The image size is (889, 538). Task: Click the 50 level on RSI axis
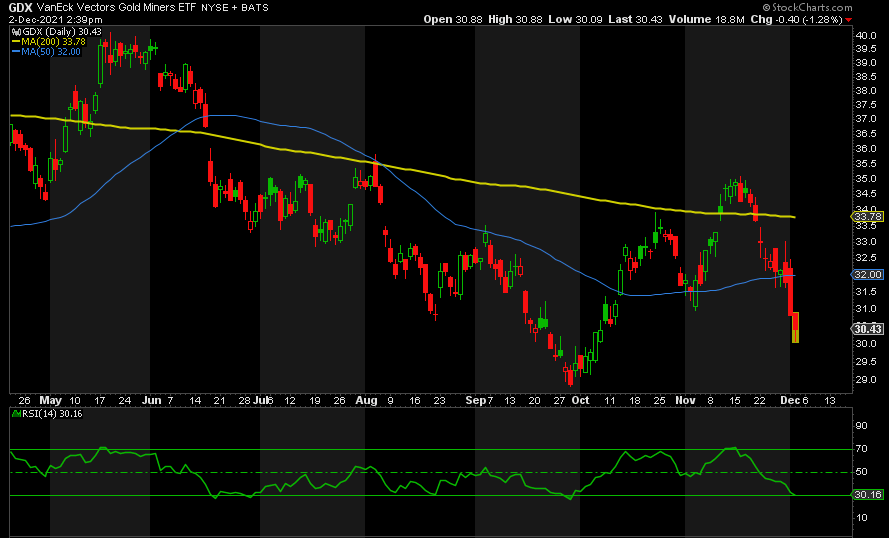862,472
